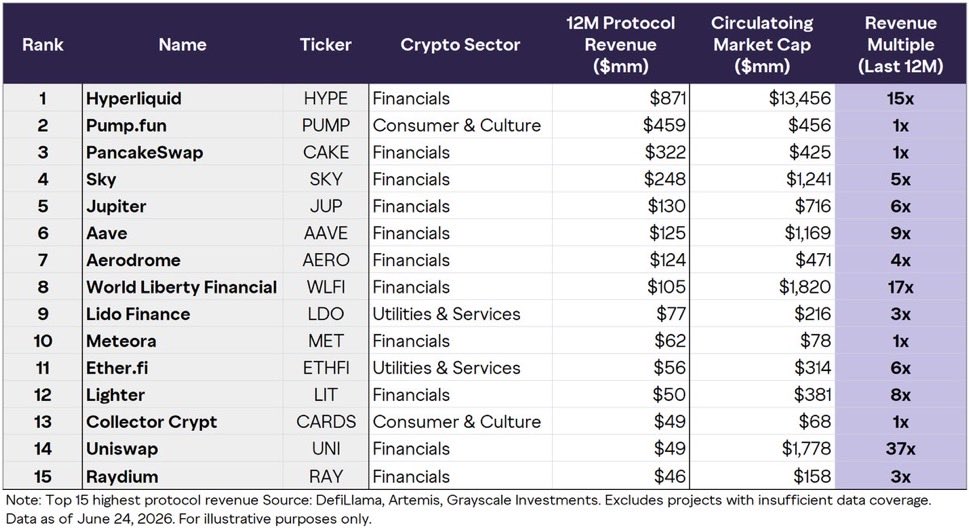Click the Rank column header
Image resolution: width=969 pixels, height=528 pixels.
43,45
